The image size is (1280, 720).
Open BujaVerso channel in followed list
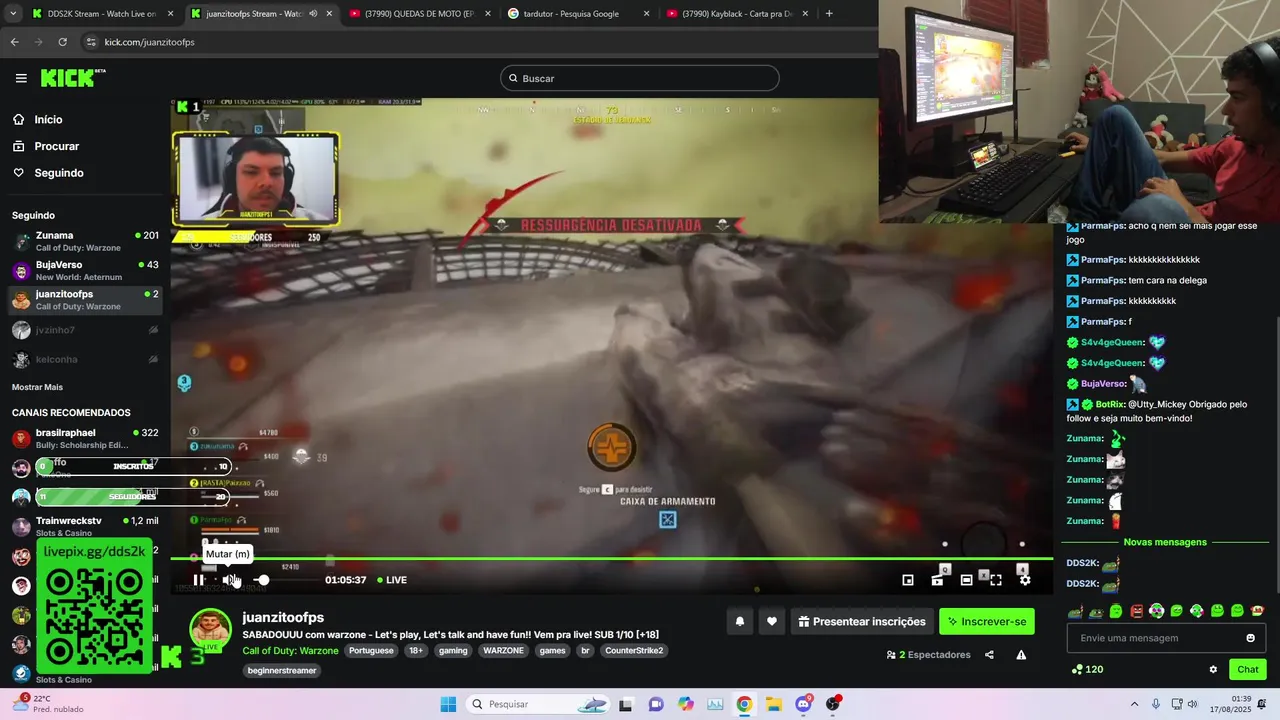point(85,270)
